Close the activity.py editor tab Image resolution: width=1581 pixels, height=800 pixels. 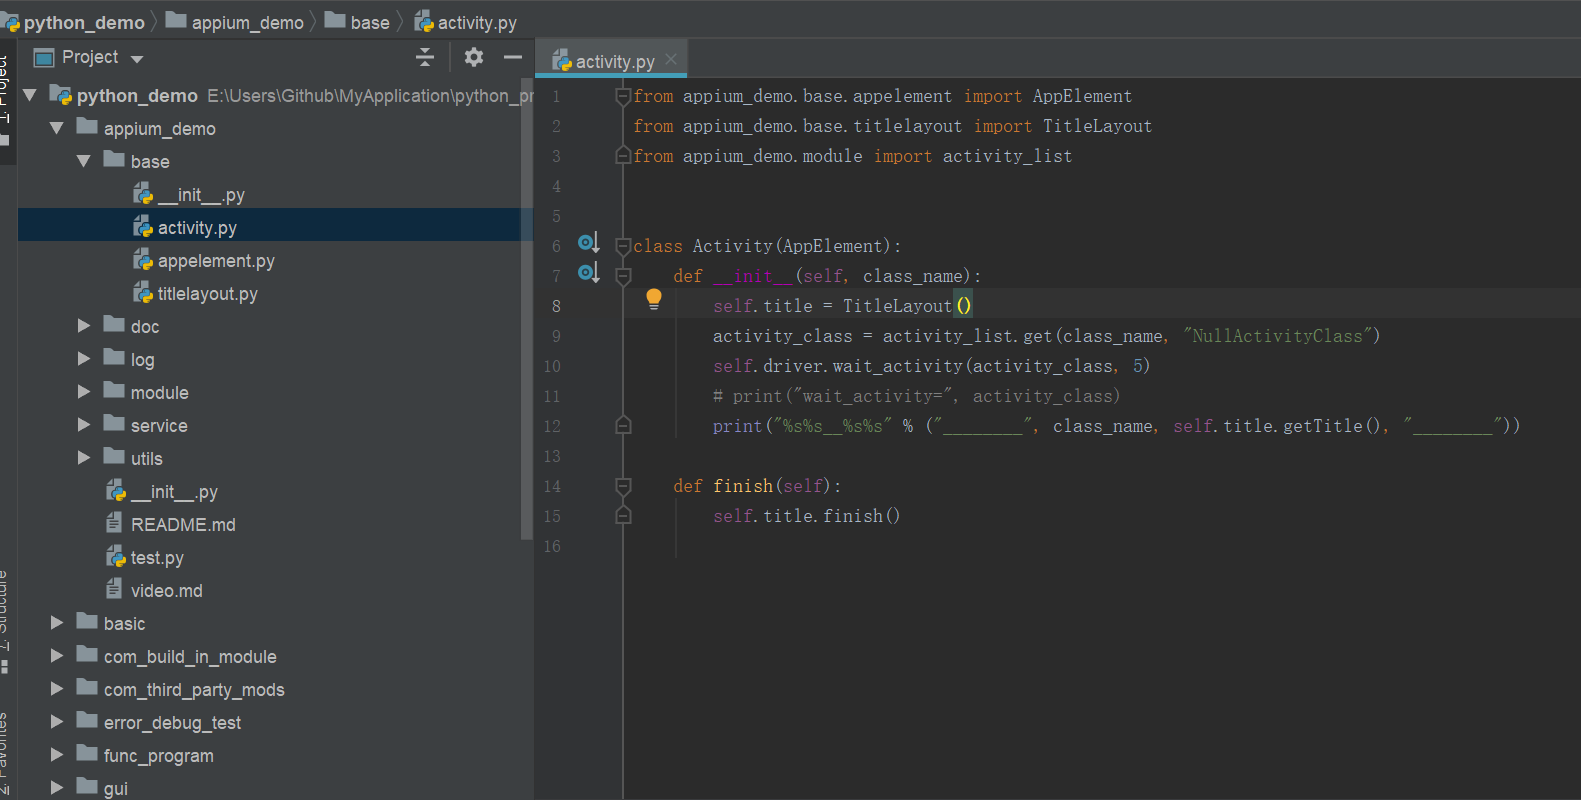pos(671,59)
